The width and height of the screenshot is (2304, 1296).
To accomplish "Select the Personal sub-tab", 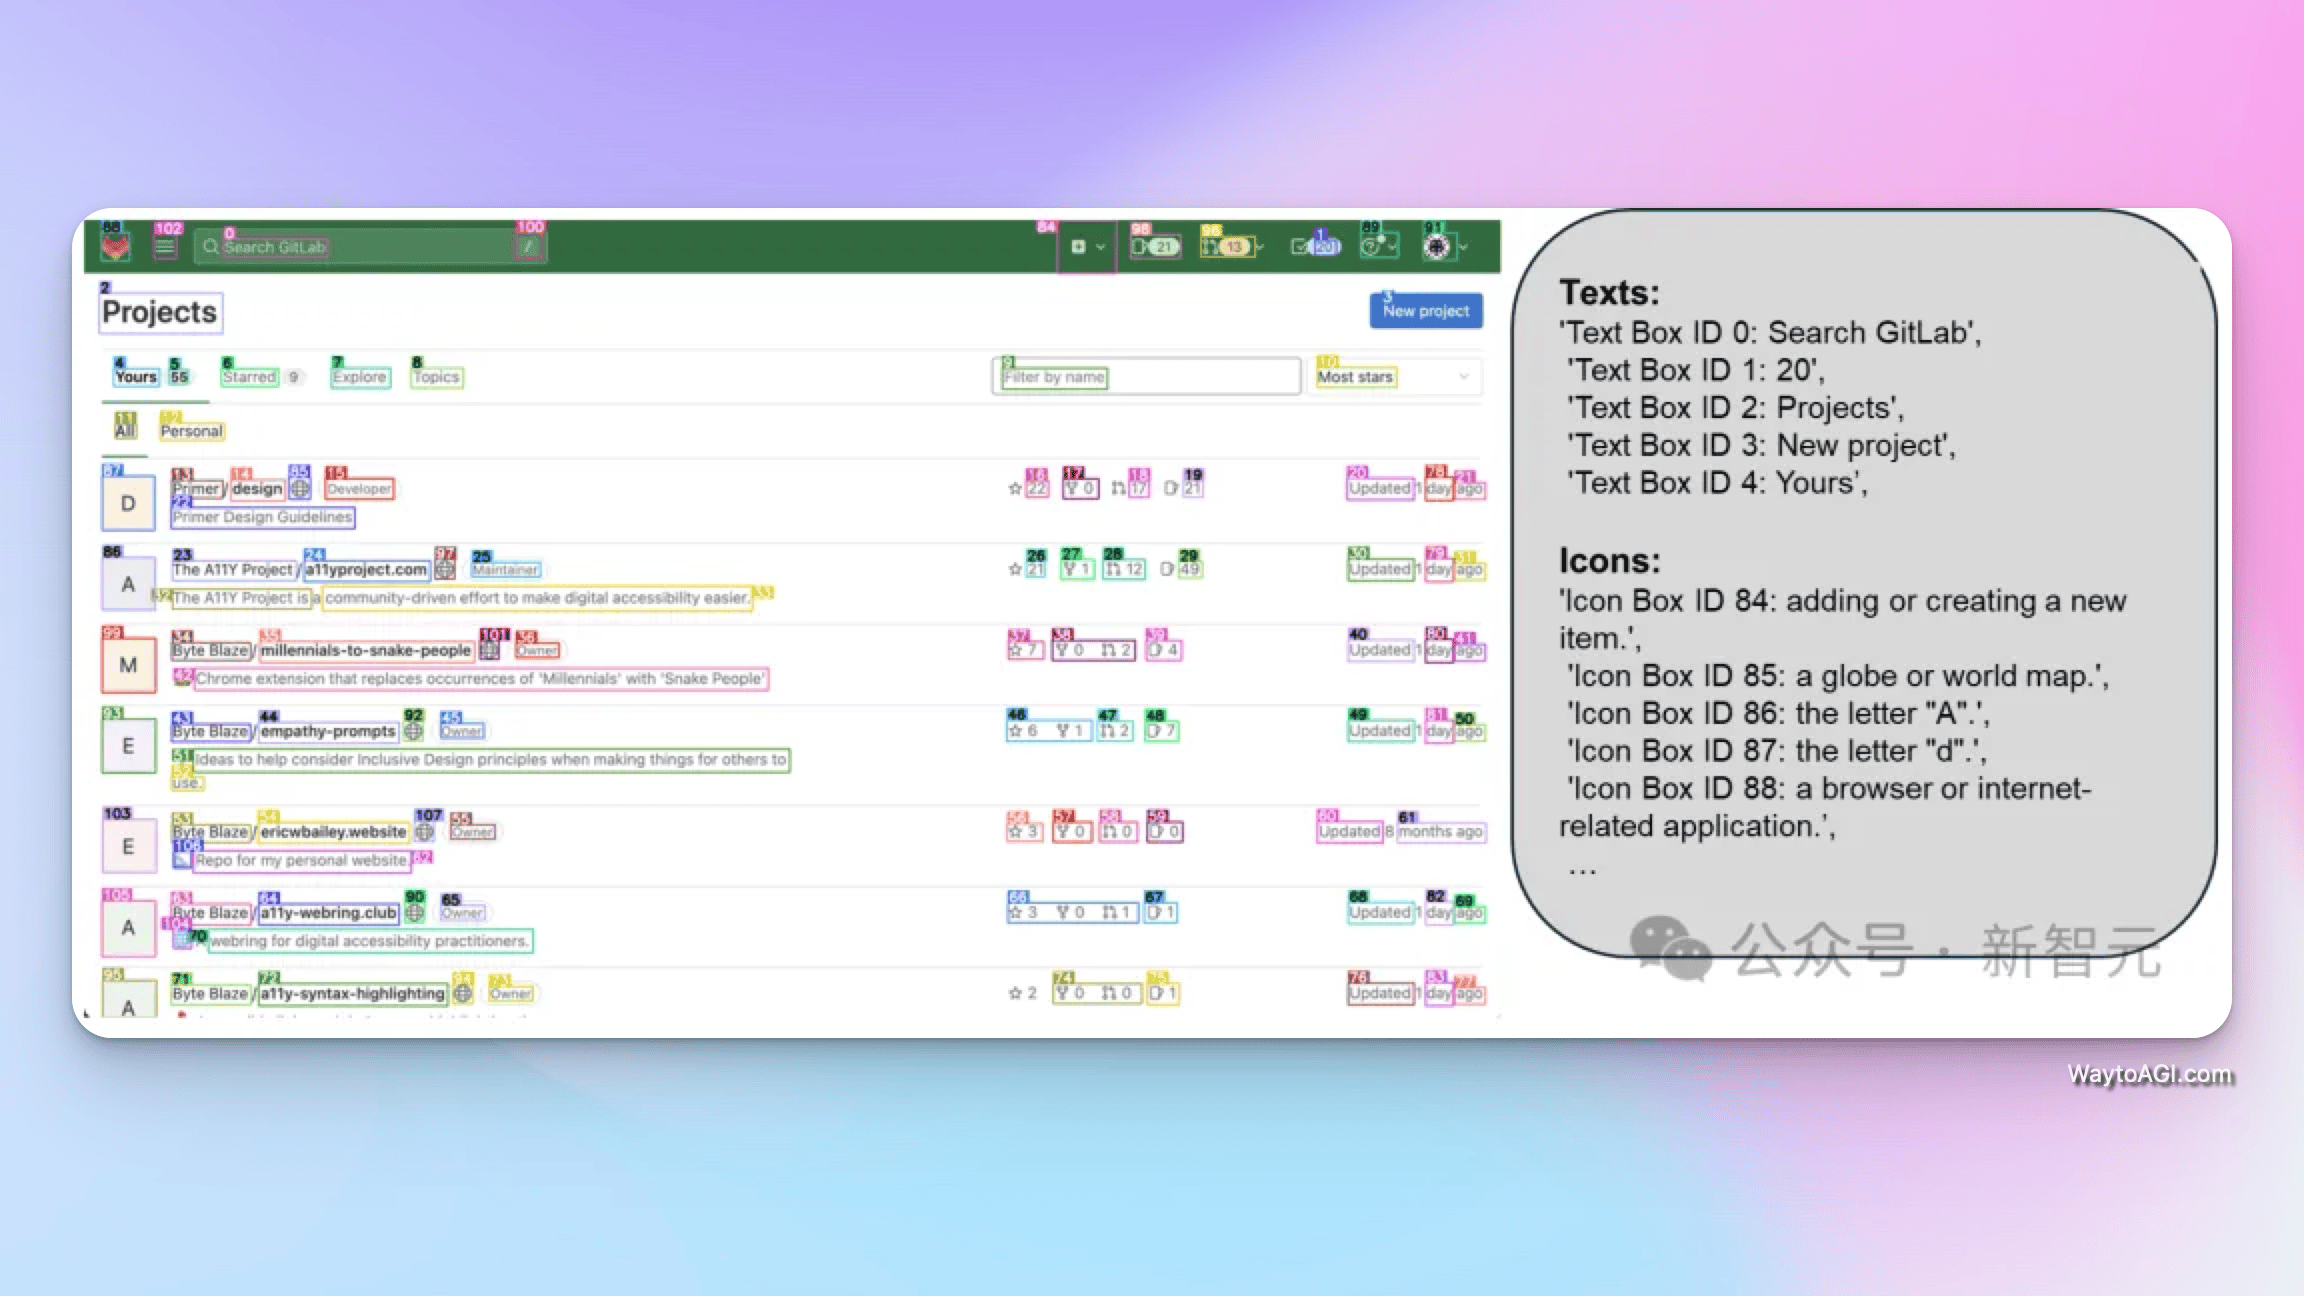I will click(x=192, y=431).
